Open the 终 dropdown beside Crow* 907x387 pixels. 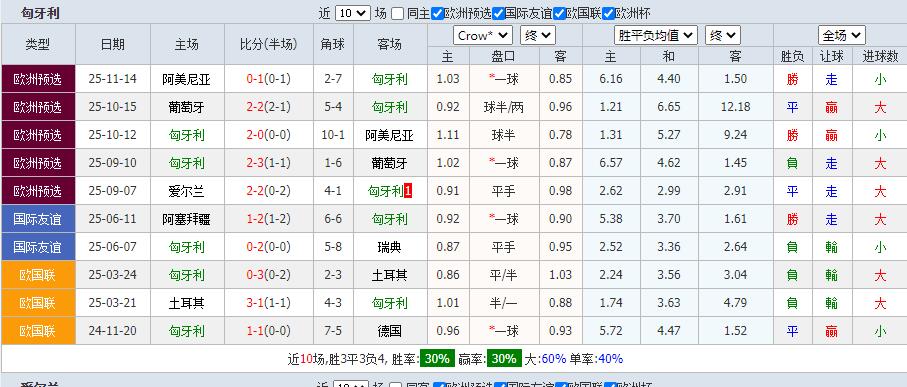coord(537,36)
